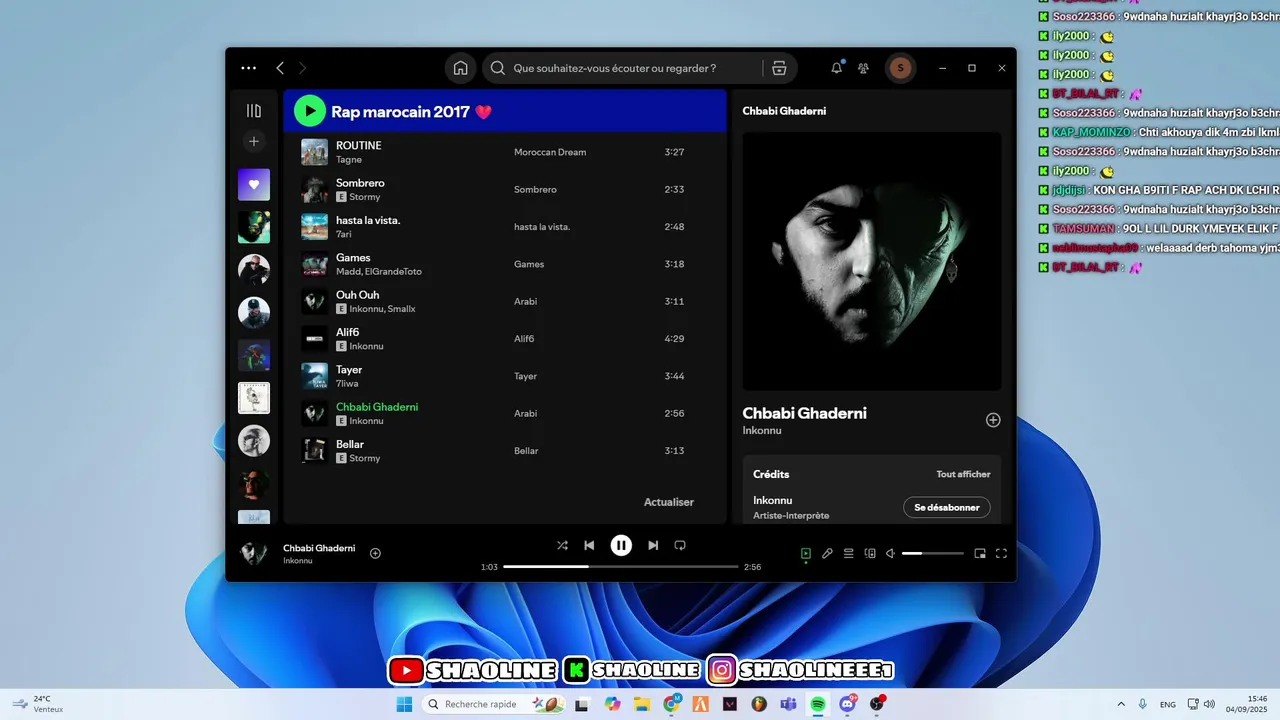
Task: Adjust the volume slider
Action: 933,553
